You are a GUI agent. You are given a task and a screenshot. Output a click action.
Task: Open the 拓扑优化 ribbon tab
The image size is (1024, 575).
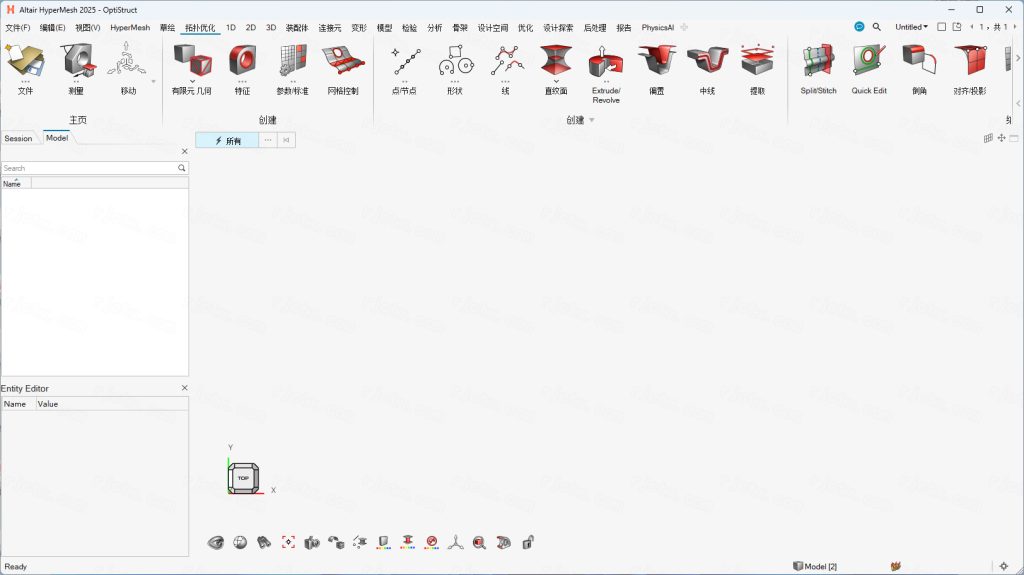point(200,28)
